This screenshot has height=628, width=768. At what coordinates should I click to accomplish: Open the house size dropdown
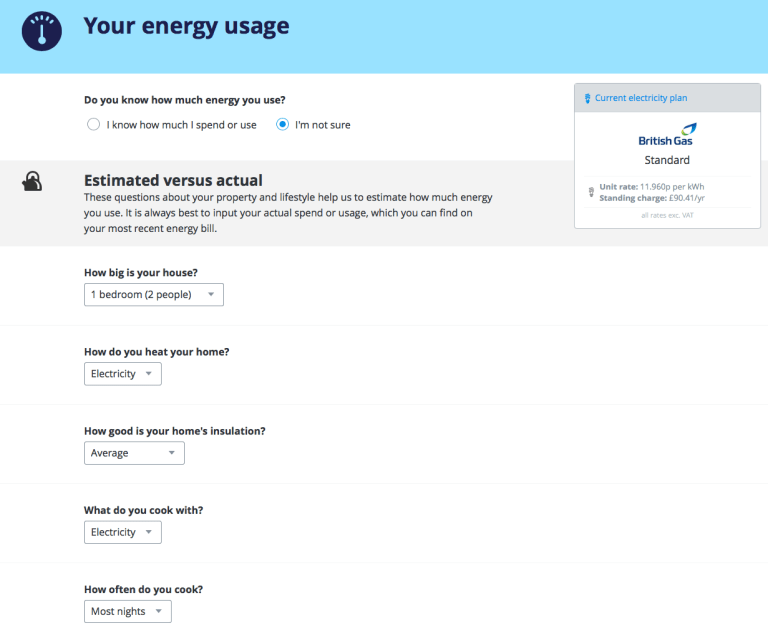tap(154, 295)
